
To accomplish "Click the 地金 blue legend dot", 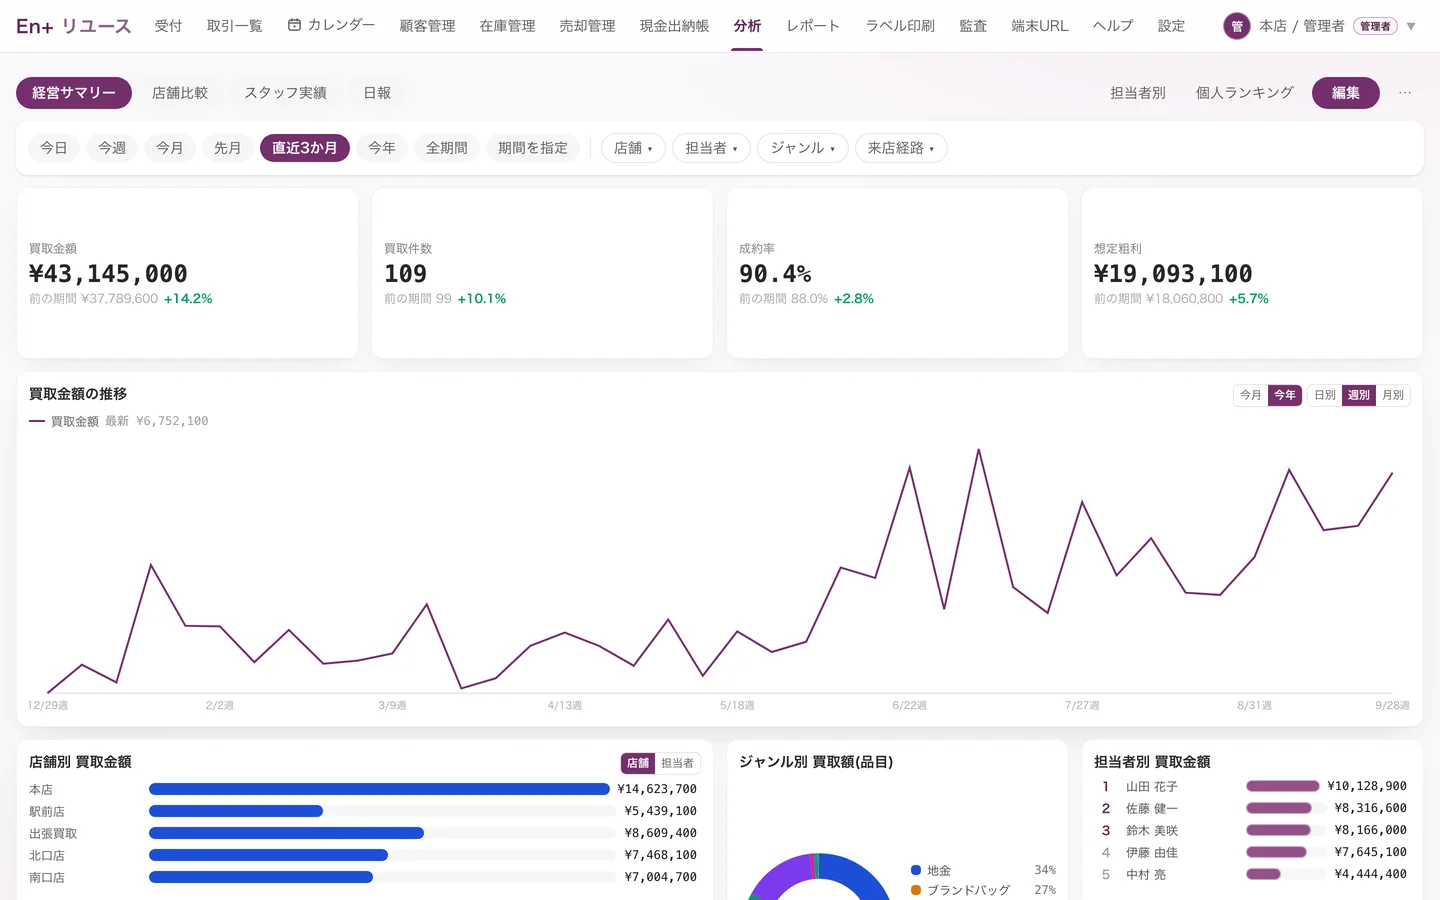I will pos(916,870).
